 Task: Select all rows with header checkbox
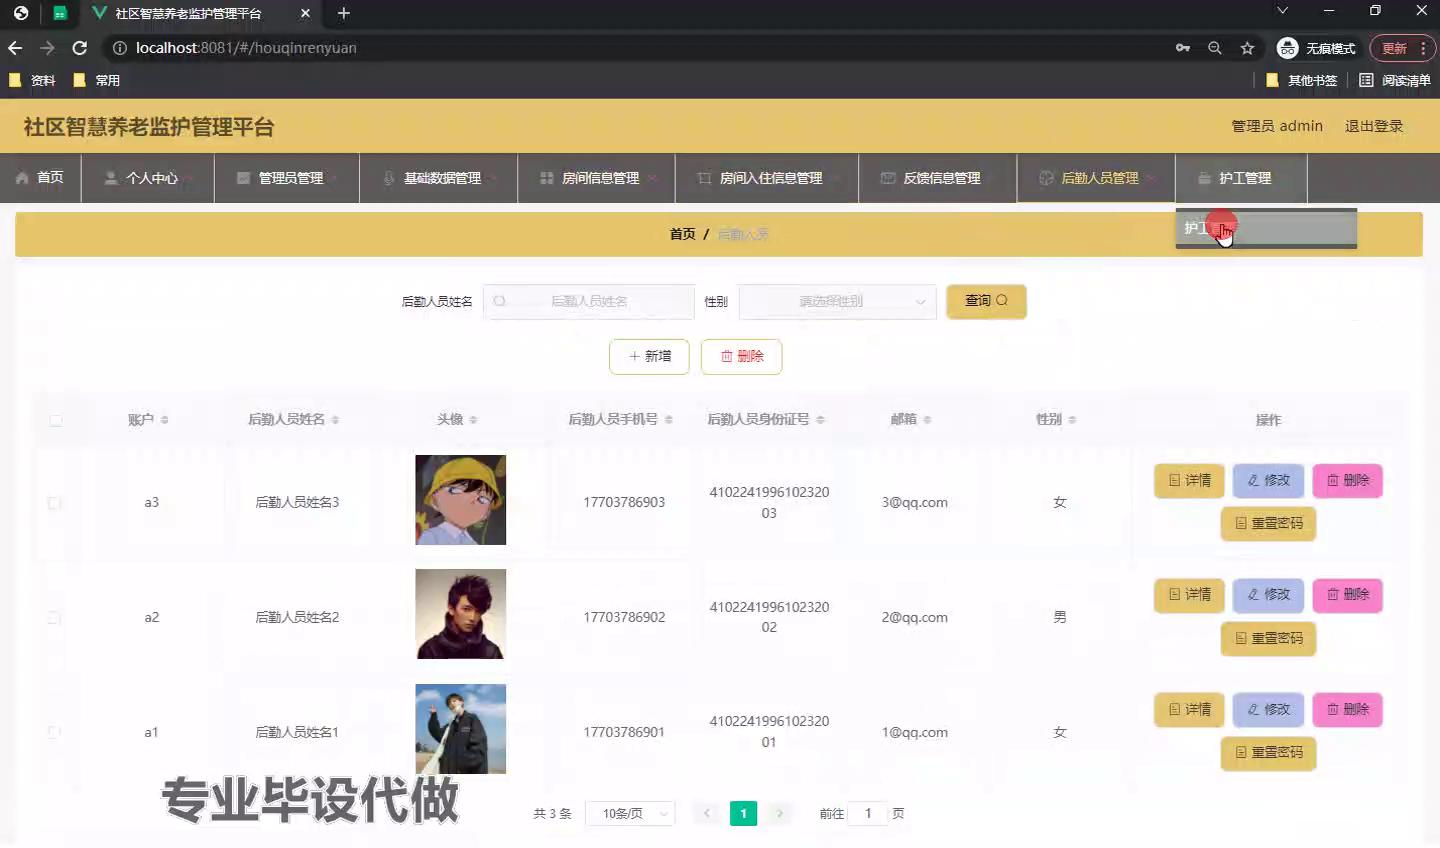[55, 420]
